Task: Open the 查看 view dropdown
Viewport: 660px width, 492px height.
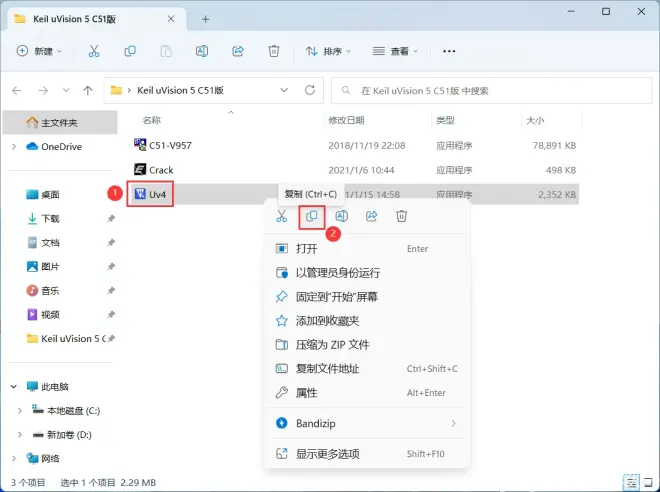Action: click(395, 51)
